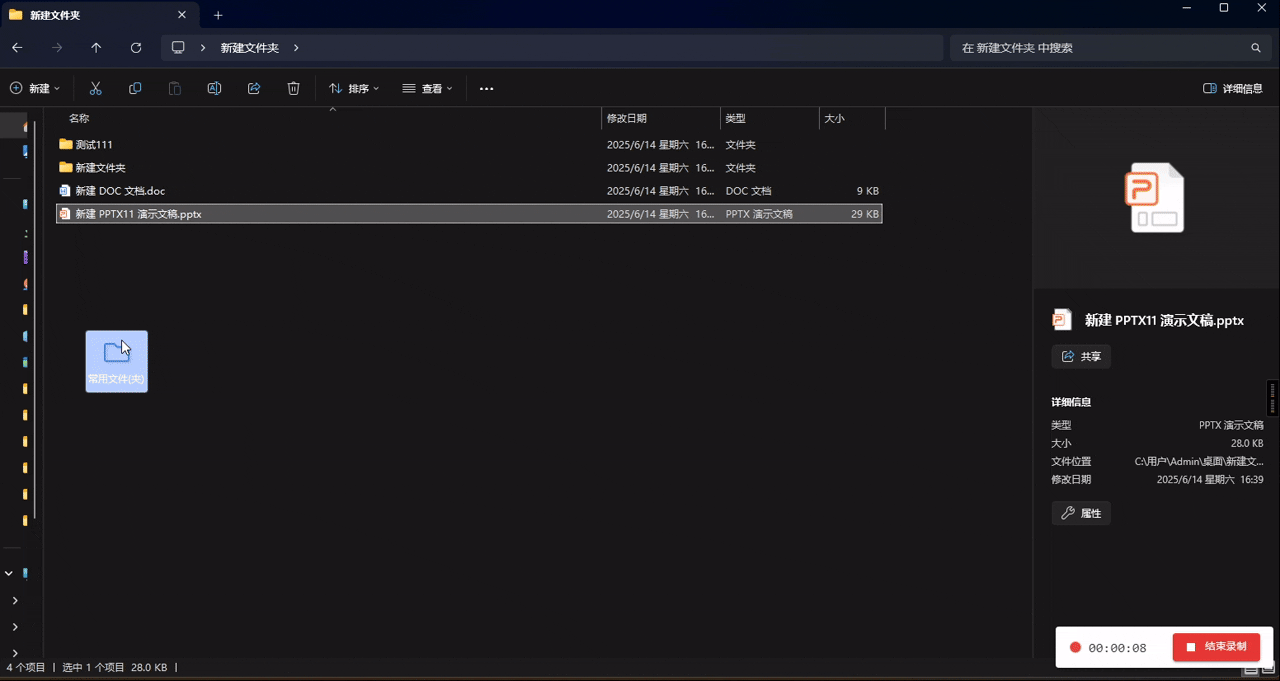Select the 新建文件夹 folder name in the file list
The height and width of the screenshot is (681, 1280).
pos(101,168)
